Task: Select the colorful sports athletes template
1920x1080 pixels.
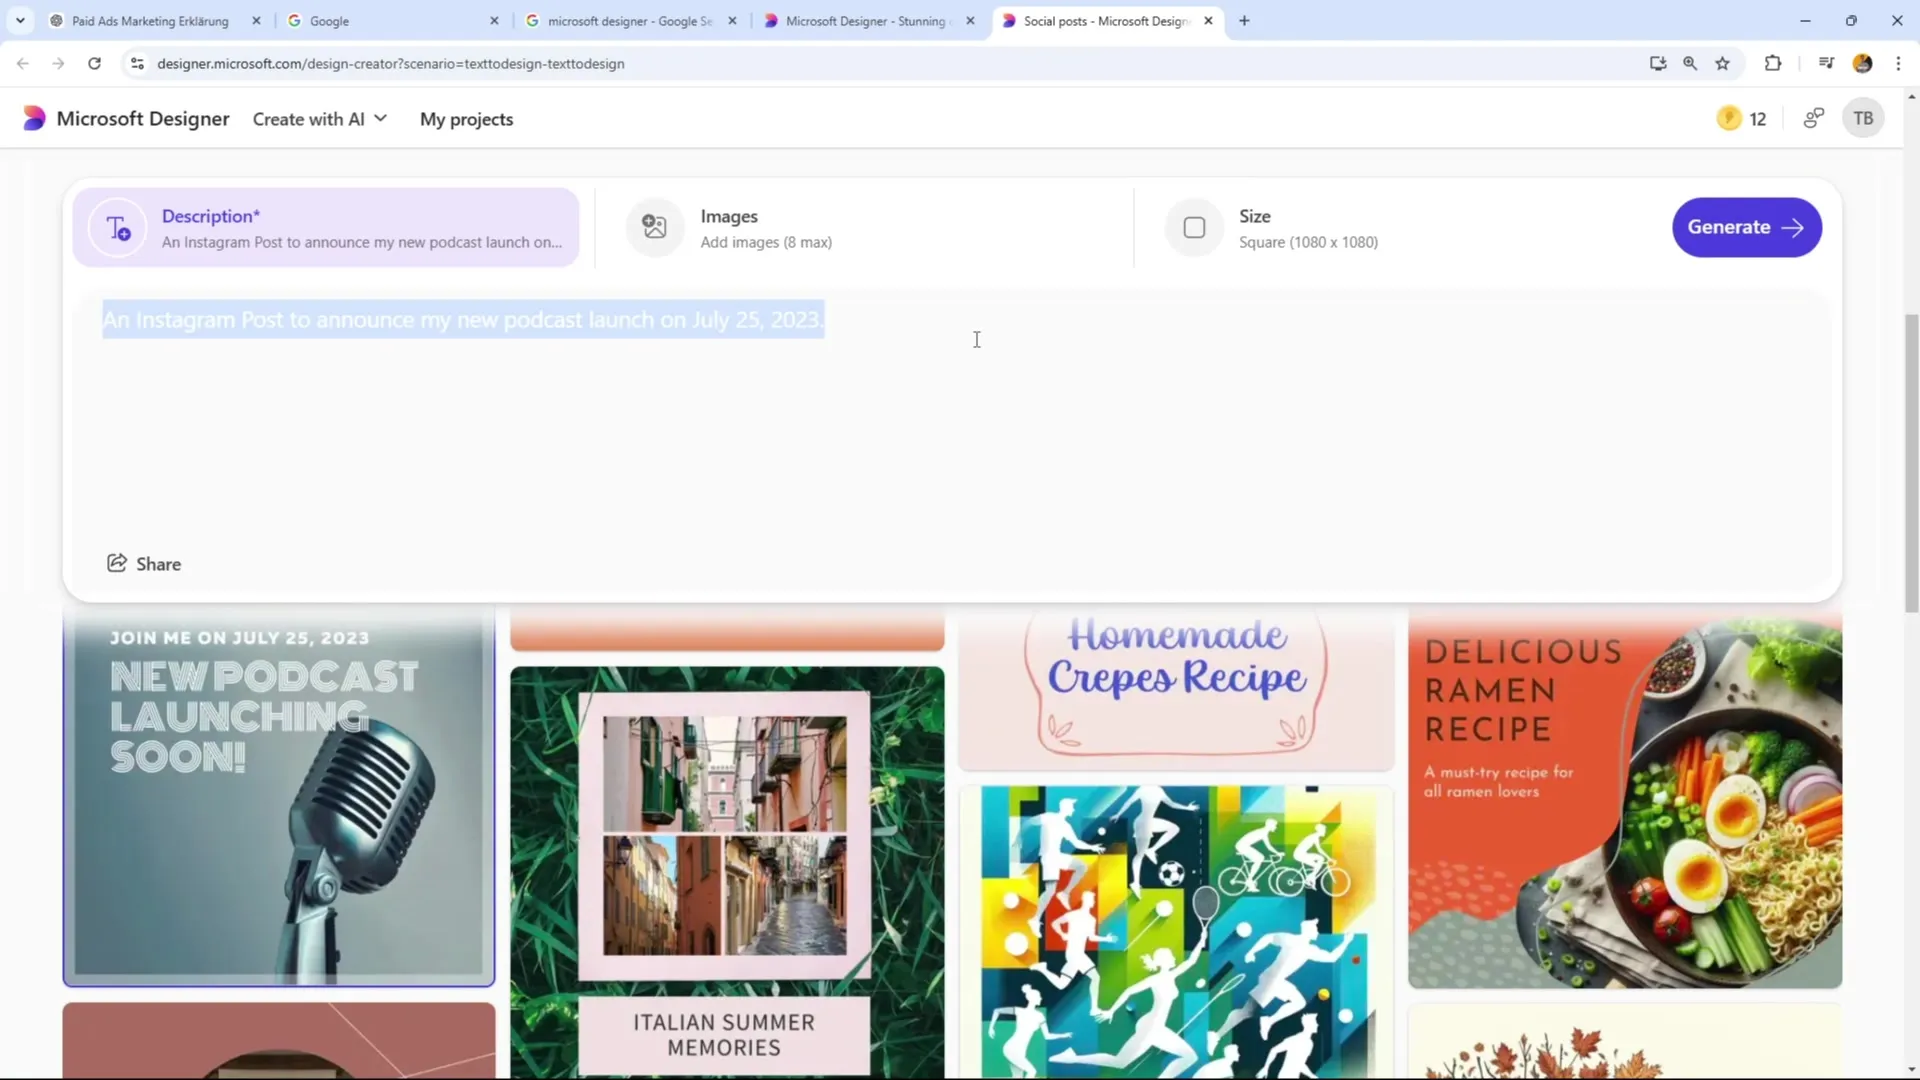Action: click(1176, 932)
